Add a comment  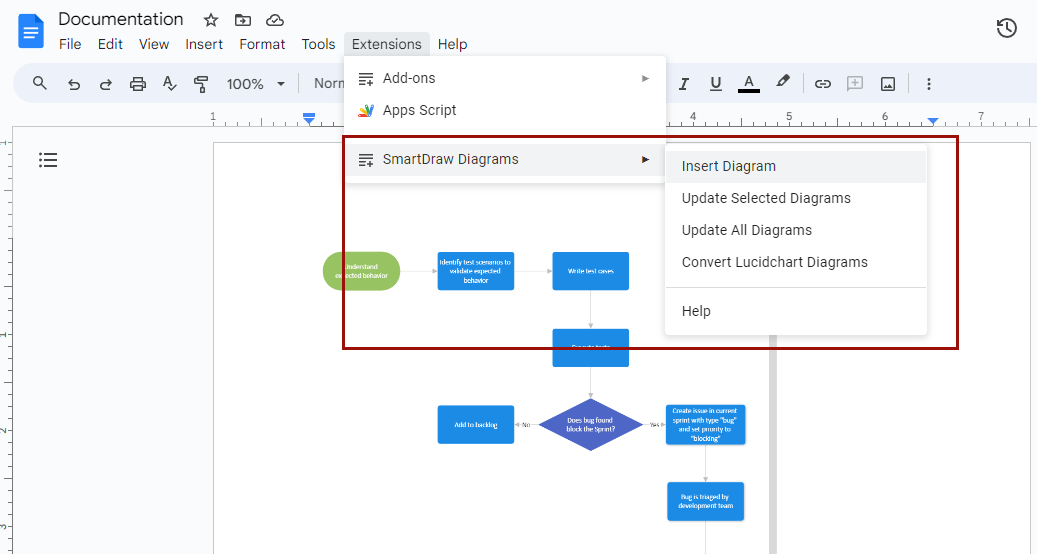point(855,83)
